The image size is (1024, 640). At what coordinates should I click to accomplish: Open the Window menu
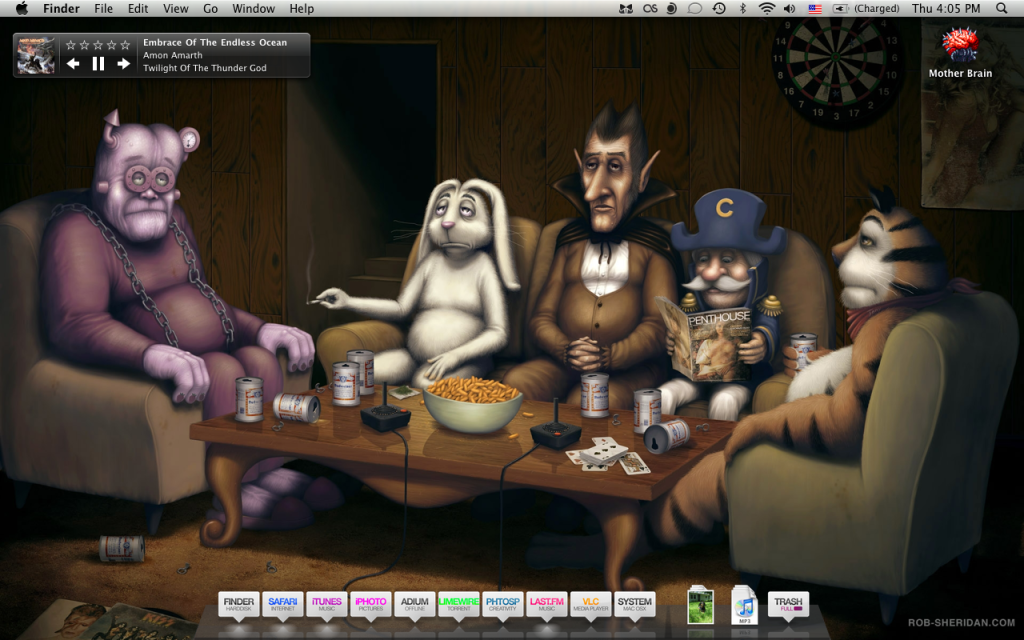tap(253, 8)
